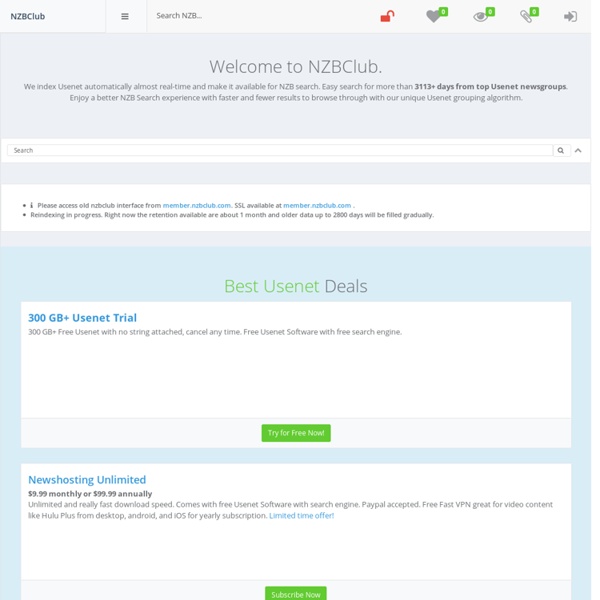
Task: Click the main Search input box
Action: click(x=280, y=150)
